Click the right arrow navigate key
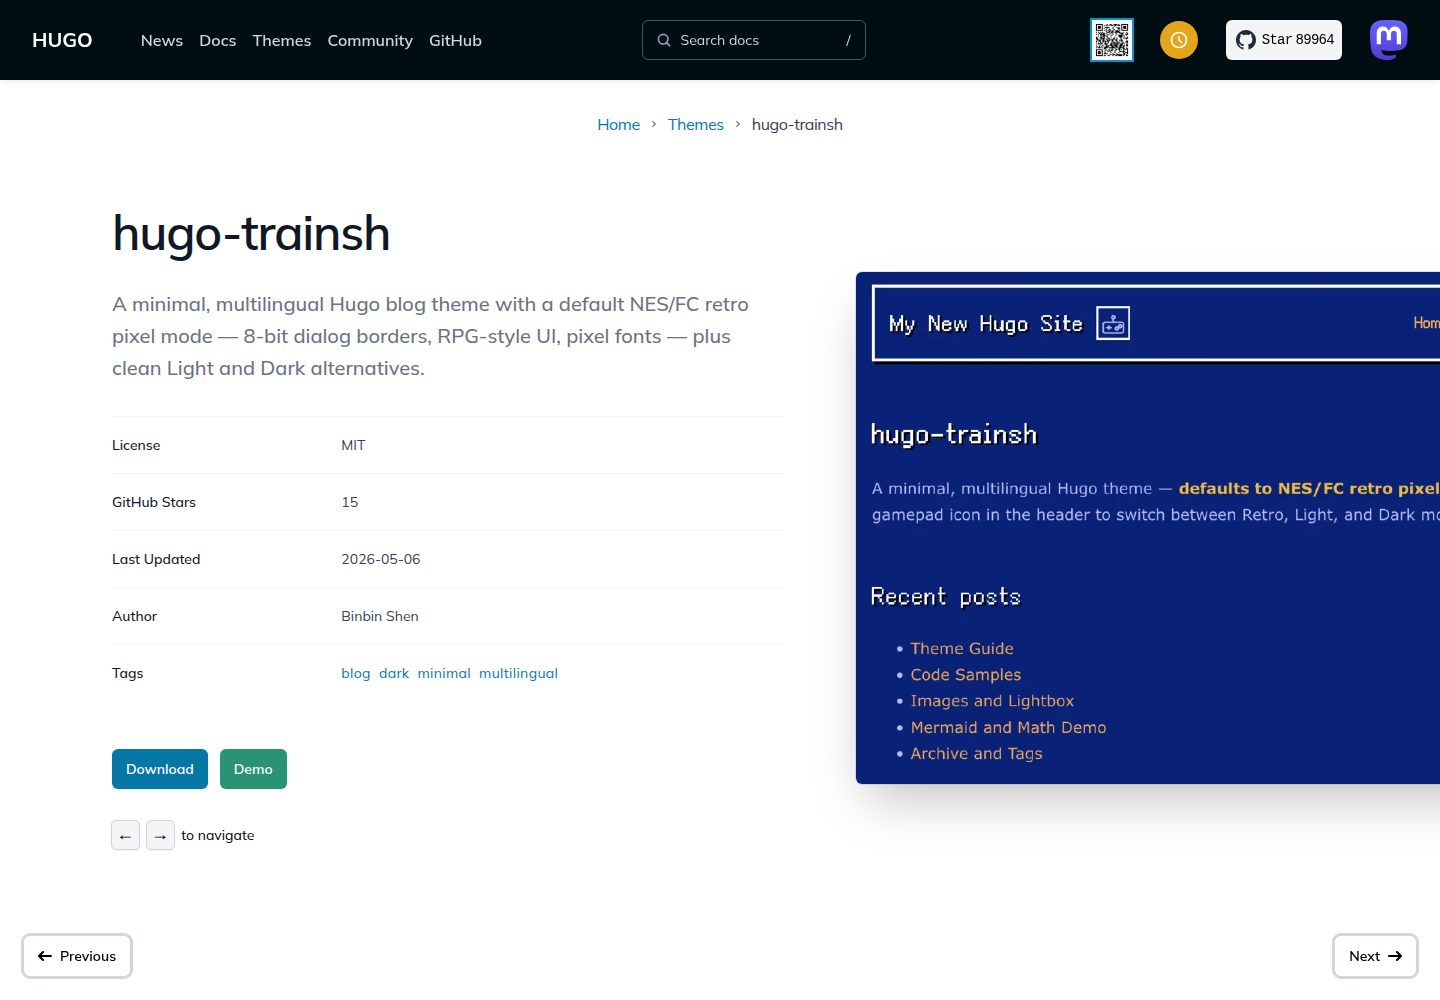1440x1000 pixels. click(160, 835)
